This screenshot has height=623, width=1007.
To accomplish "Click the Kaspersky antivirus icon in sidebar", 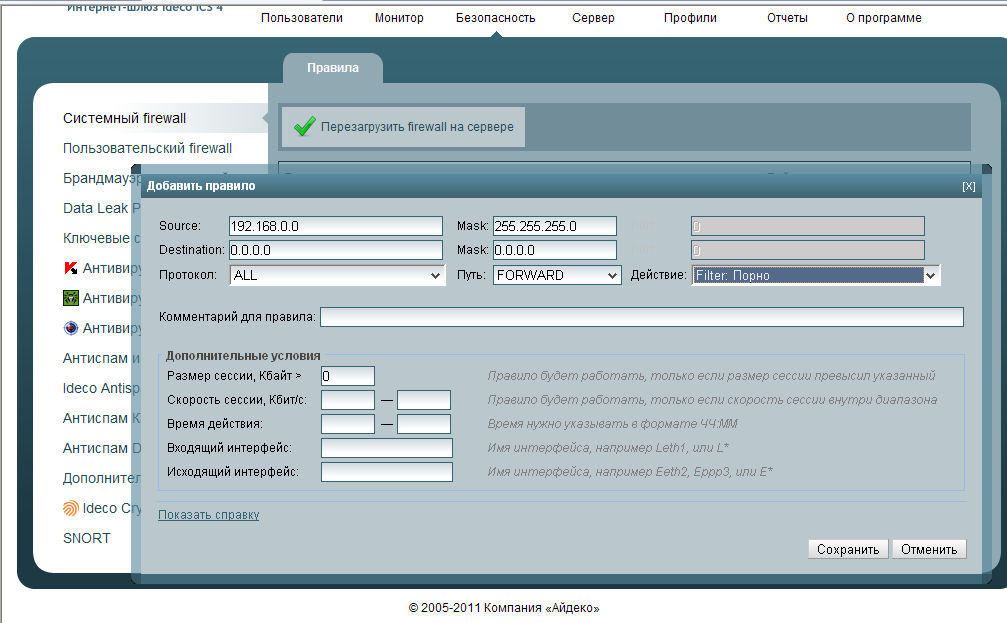I will (71, 268).
